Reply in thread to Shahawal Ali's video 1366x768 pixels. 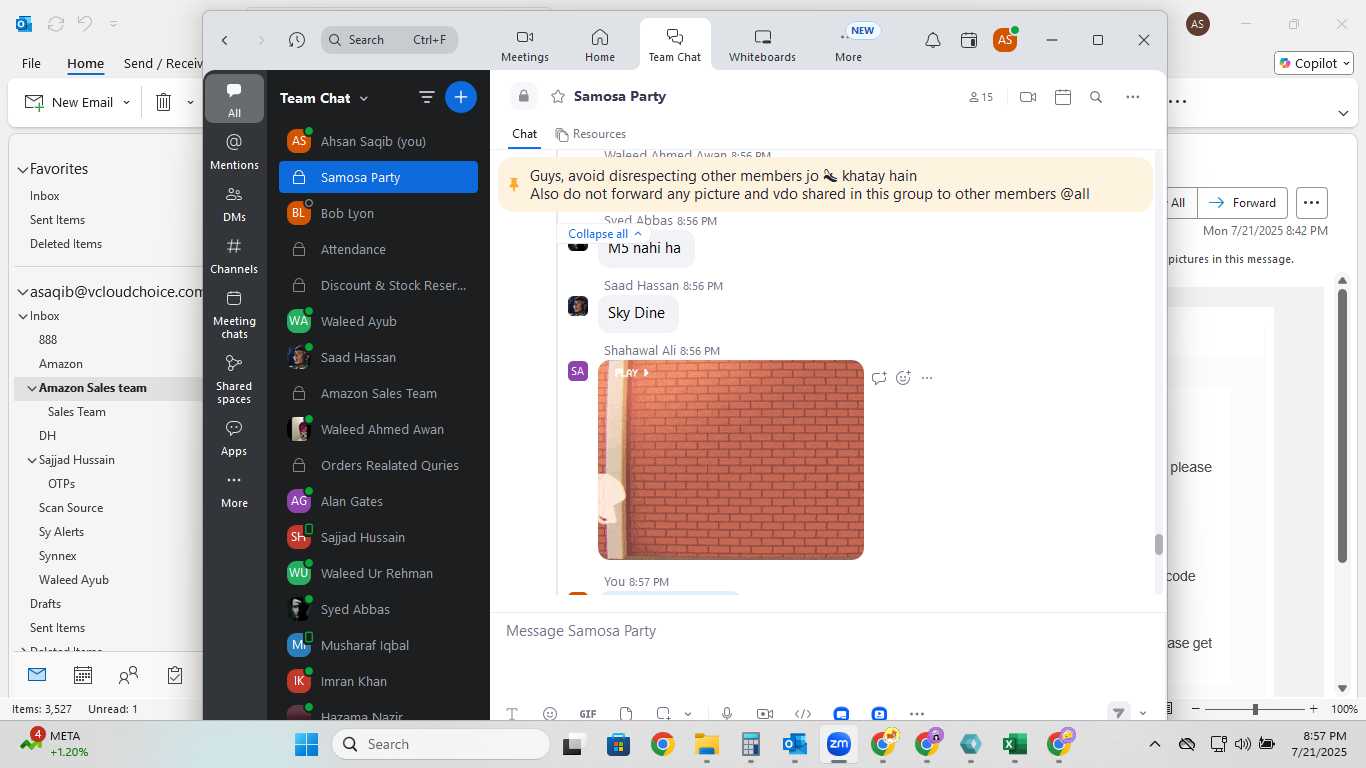click(879, 378)
